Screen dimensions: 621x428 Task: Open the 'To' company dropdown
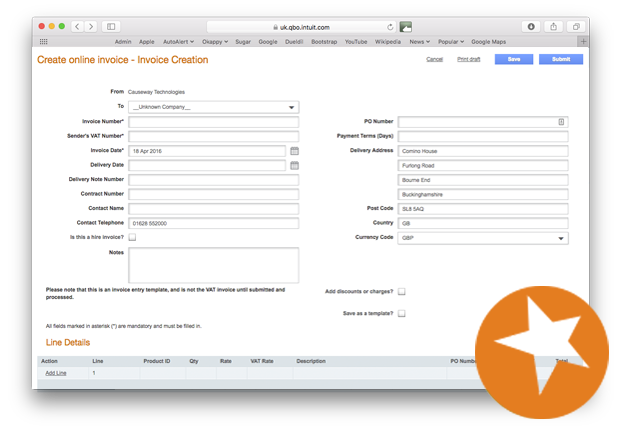[x=213, y=107]
